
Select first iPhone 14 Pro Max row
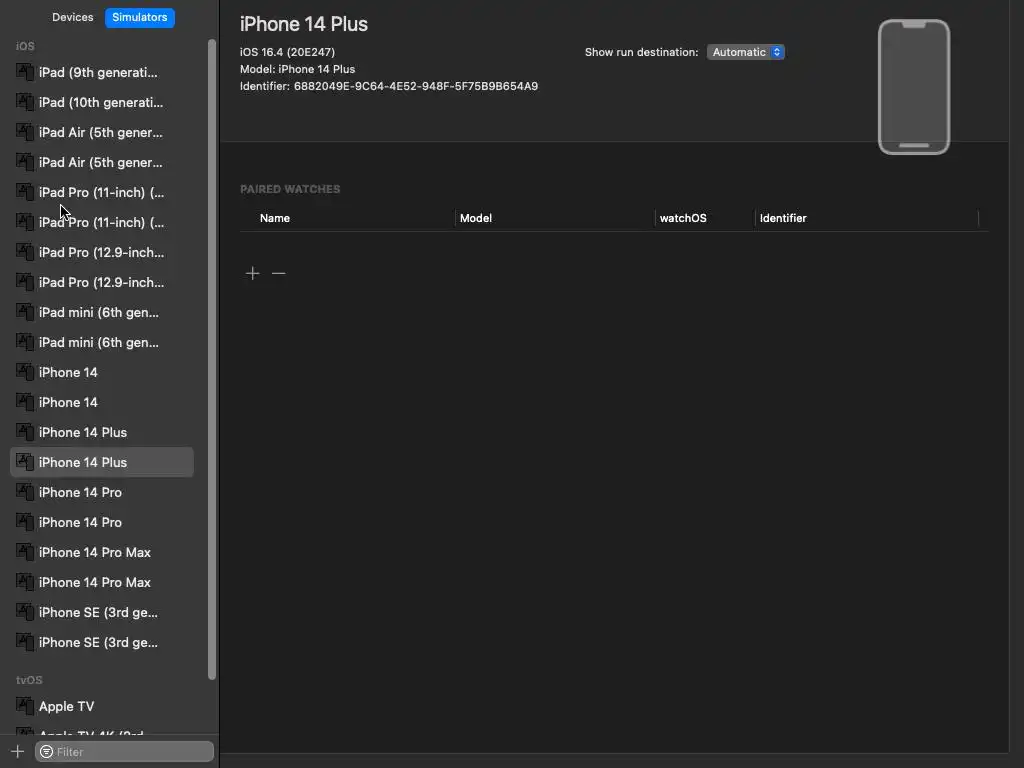[x=102, y=552]
